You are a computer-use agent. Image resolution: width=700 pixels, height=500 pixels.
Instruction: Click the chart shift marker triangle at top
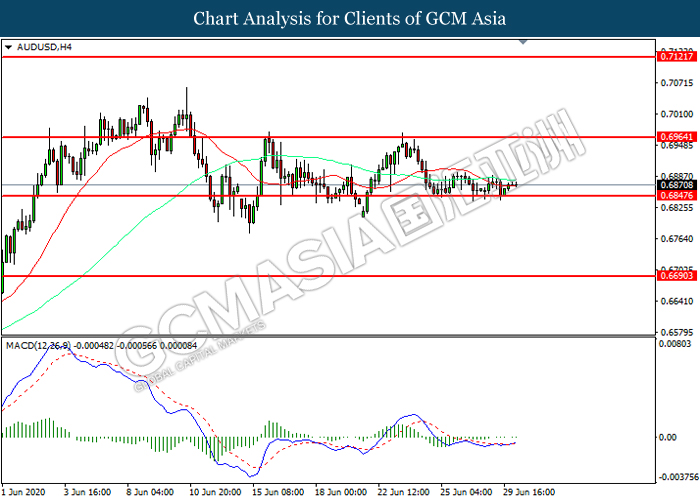(523, 42)
